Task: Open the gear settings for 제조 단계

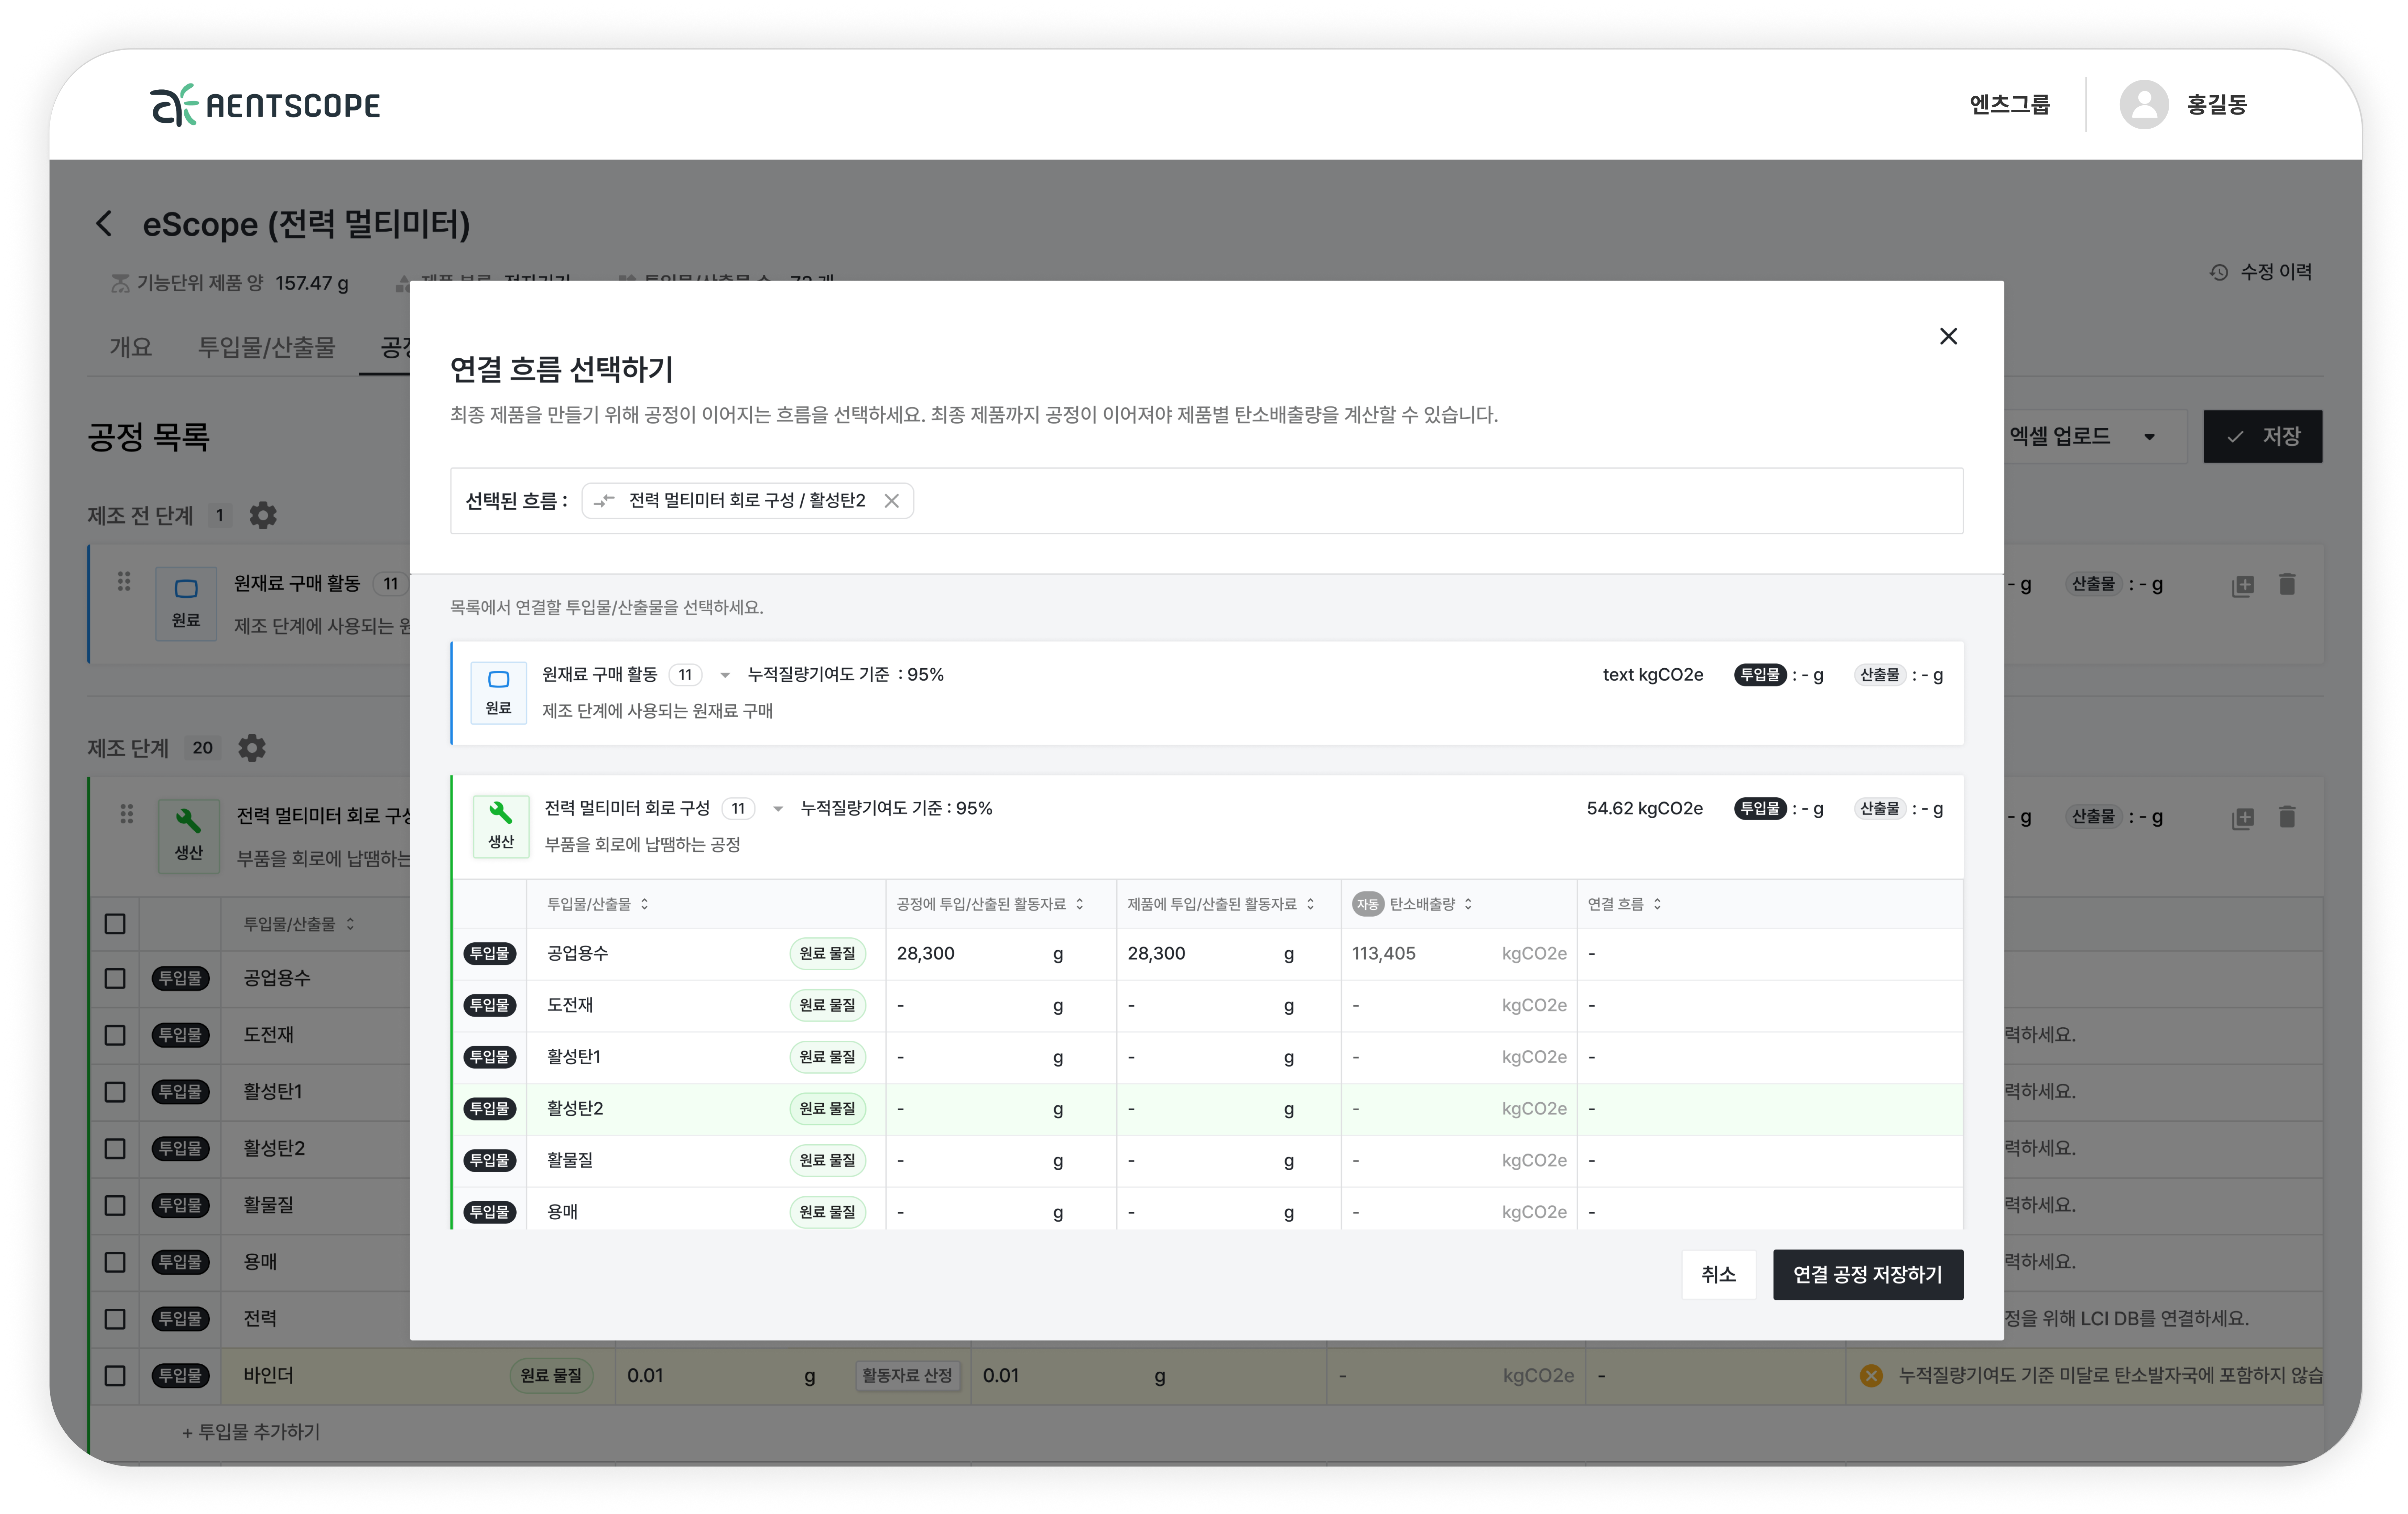Action: 252,748
